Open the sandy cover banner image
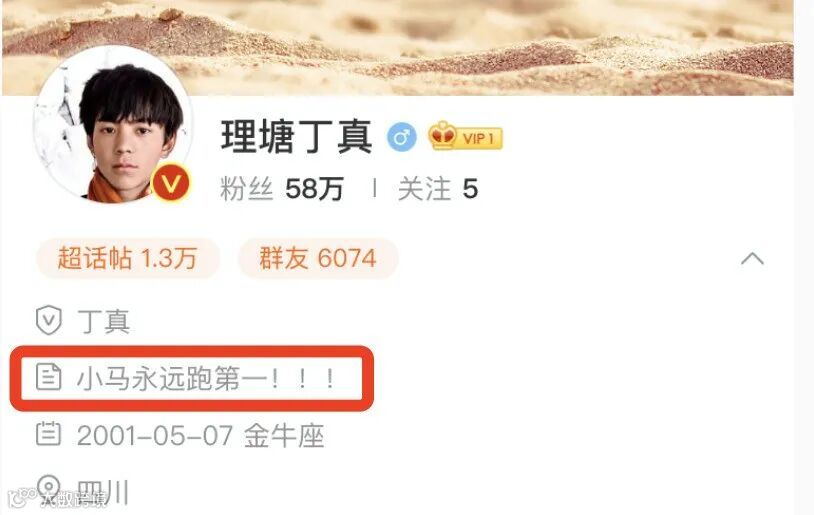This screenshot has height=515, width=814. point(398,48)
